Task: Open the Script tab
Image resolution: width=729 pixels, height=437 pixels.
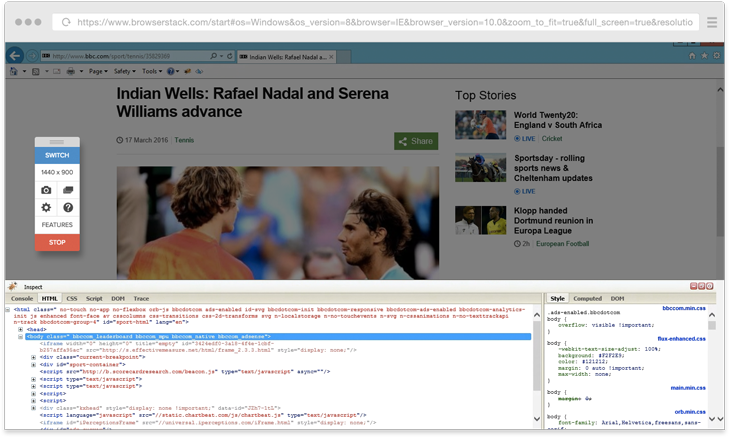Action: 94,298
